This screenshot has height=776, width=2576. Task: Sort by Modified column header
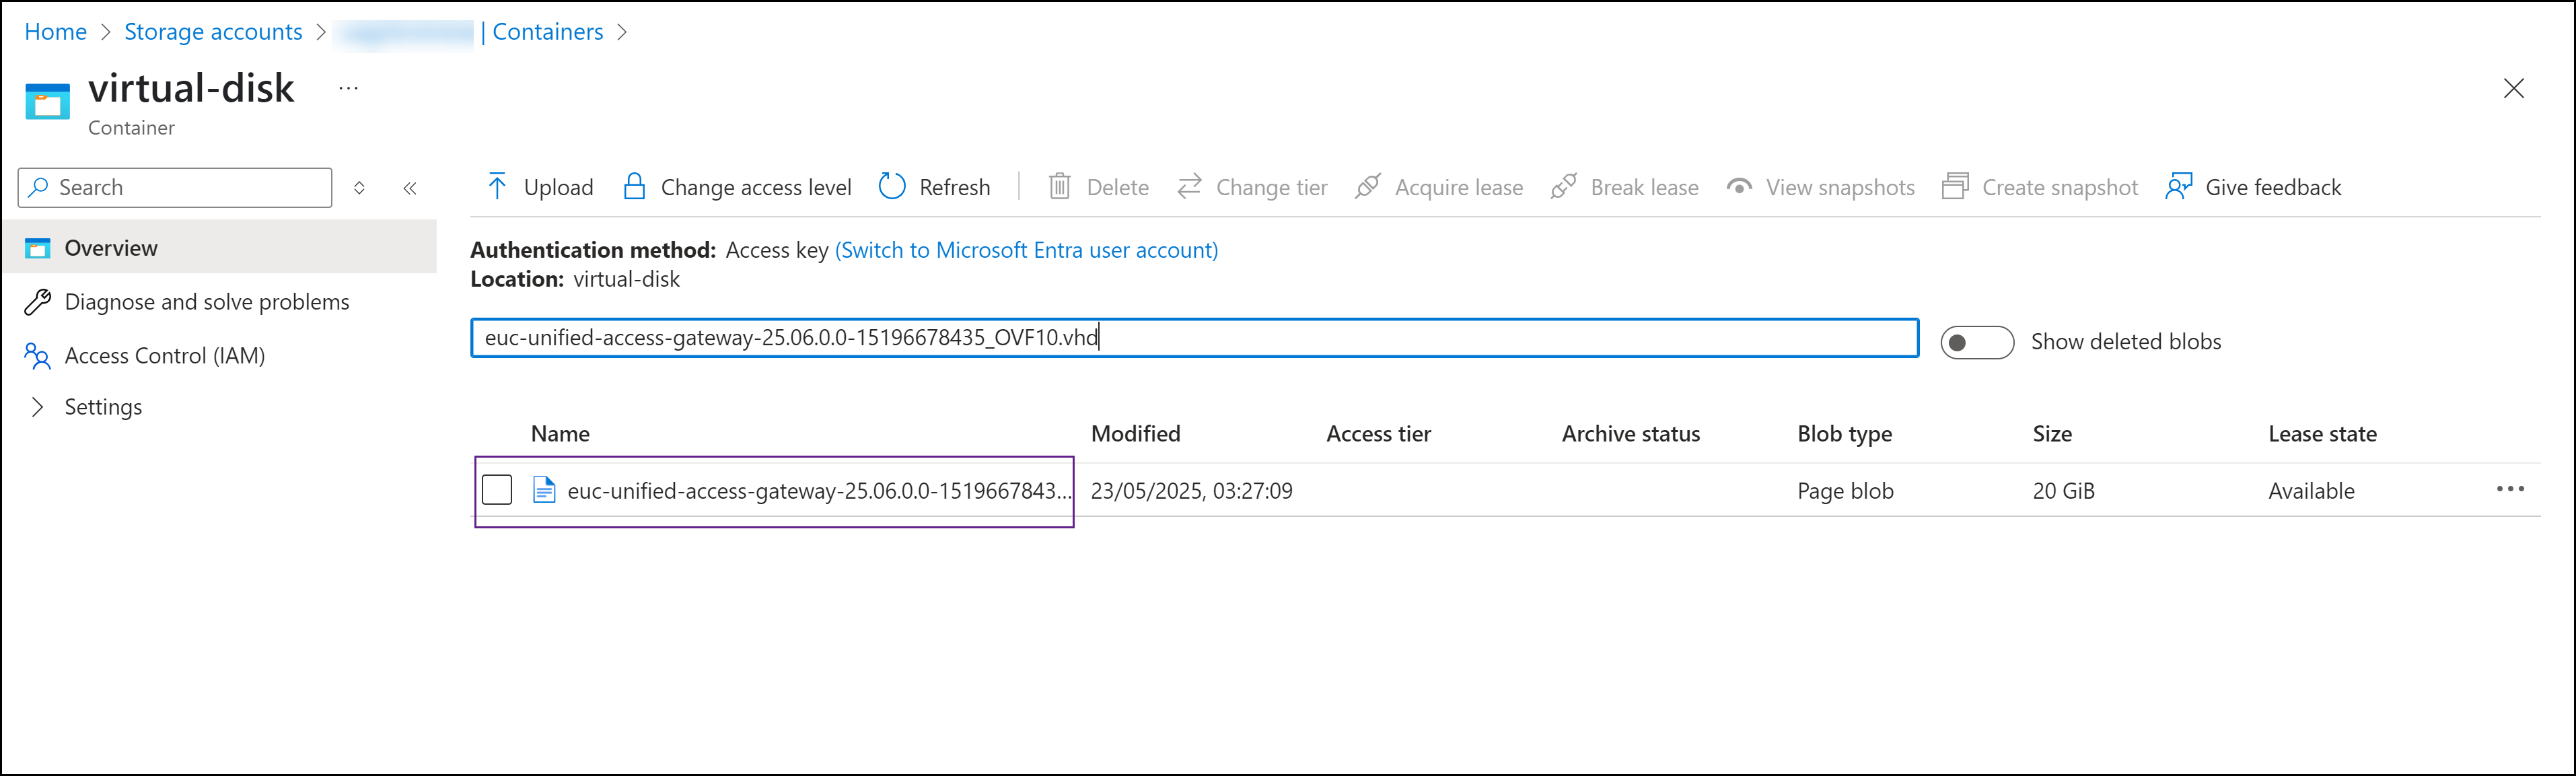coord(1135,434)
